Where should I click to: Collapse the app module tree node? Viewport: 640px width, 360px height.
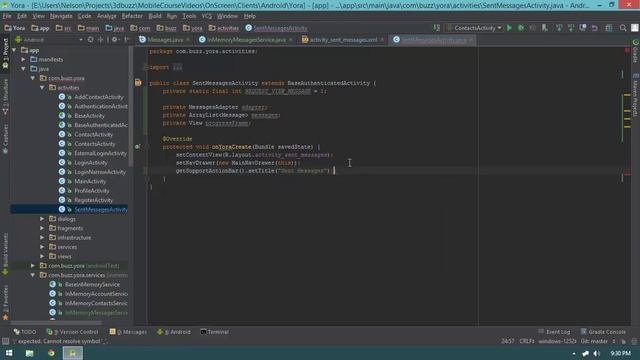pyautogui.click(x=14, y=50)
